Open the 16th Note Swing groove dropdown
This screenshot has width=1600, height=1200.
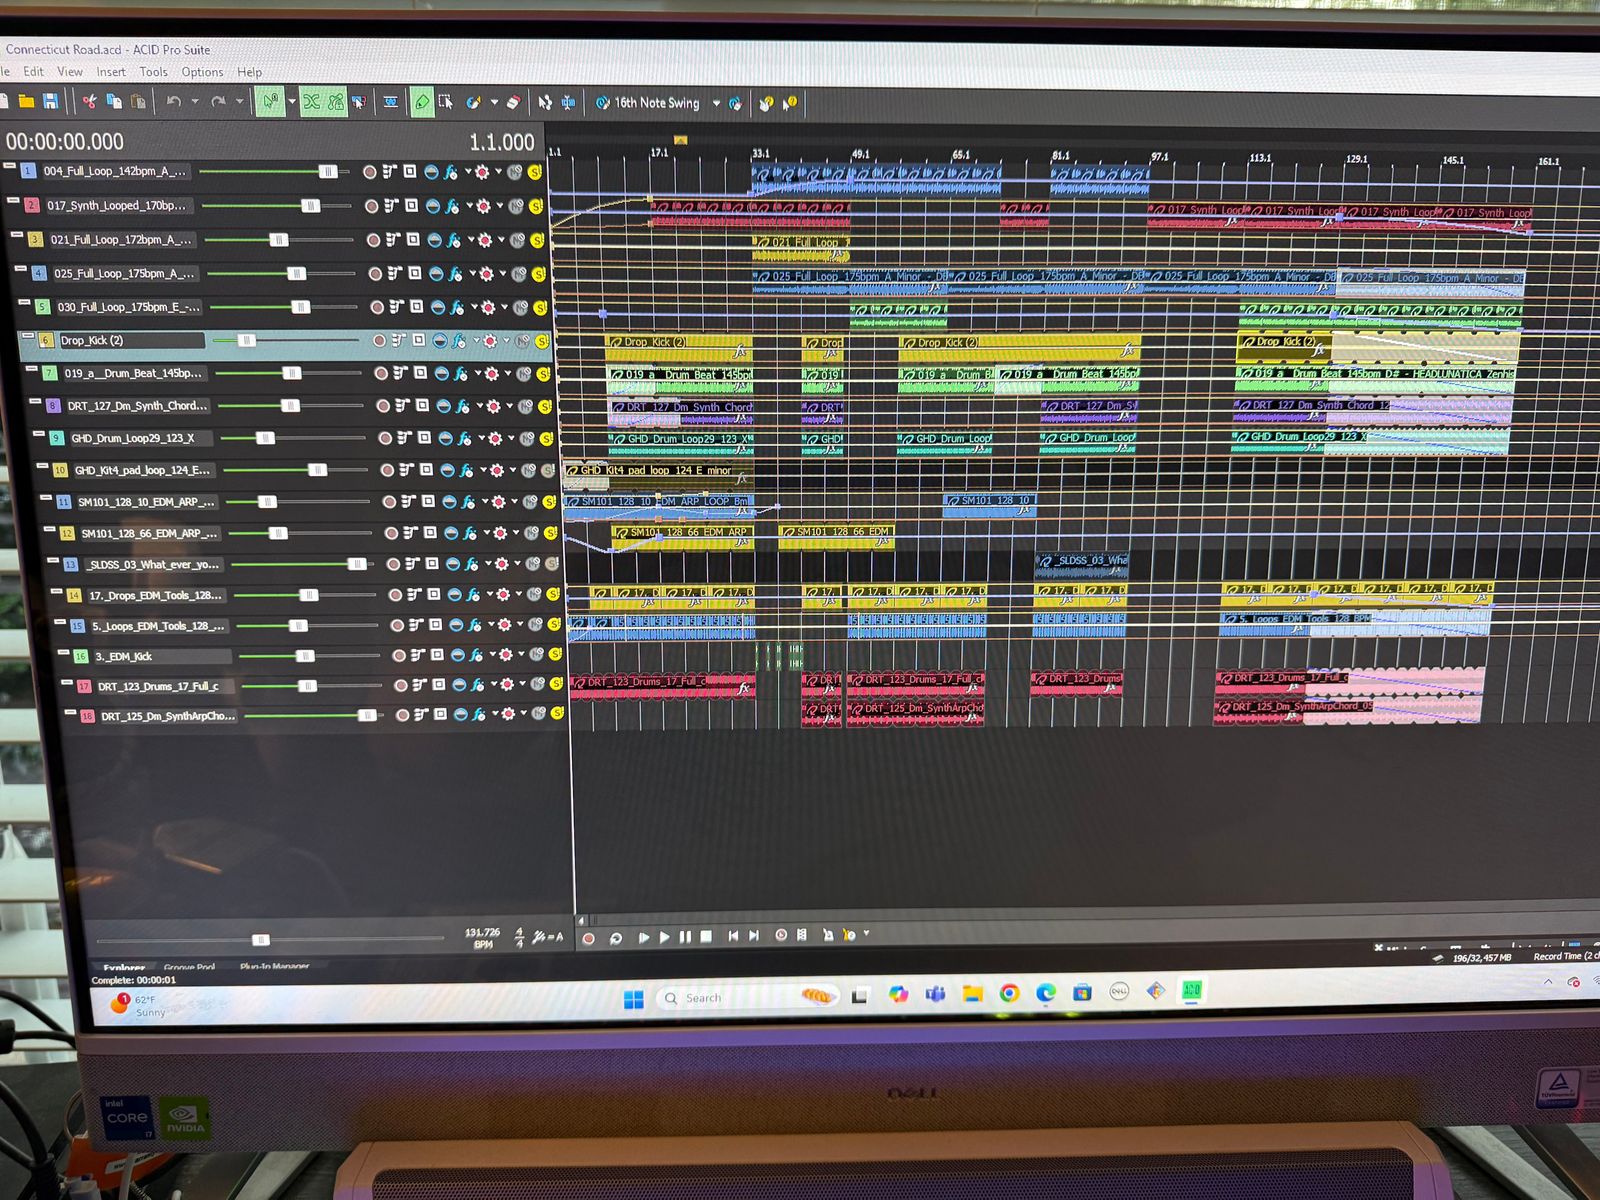pyautogui.click(x=716, y=103)
